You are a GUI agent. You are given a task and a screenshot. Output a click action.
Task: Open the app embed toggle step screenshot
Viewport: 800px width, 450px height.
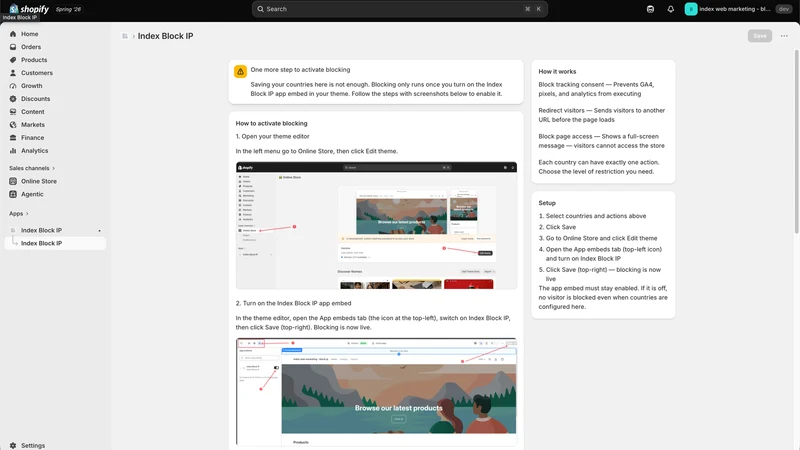(376, 392)
